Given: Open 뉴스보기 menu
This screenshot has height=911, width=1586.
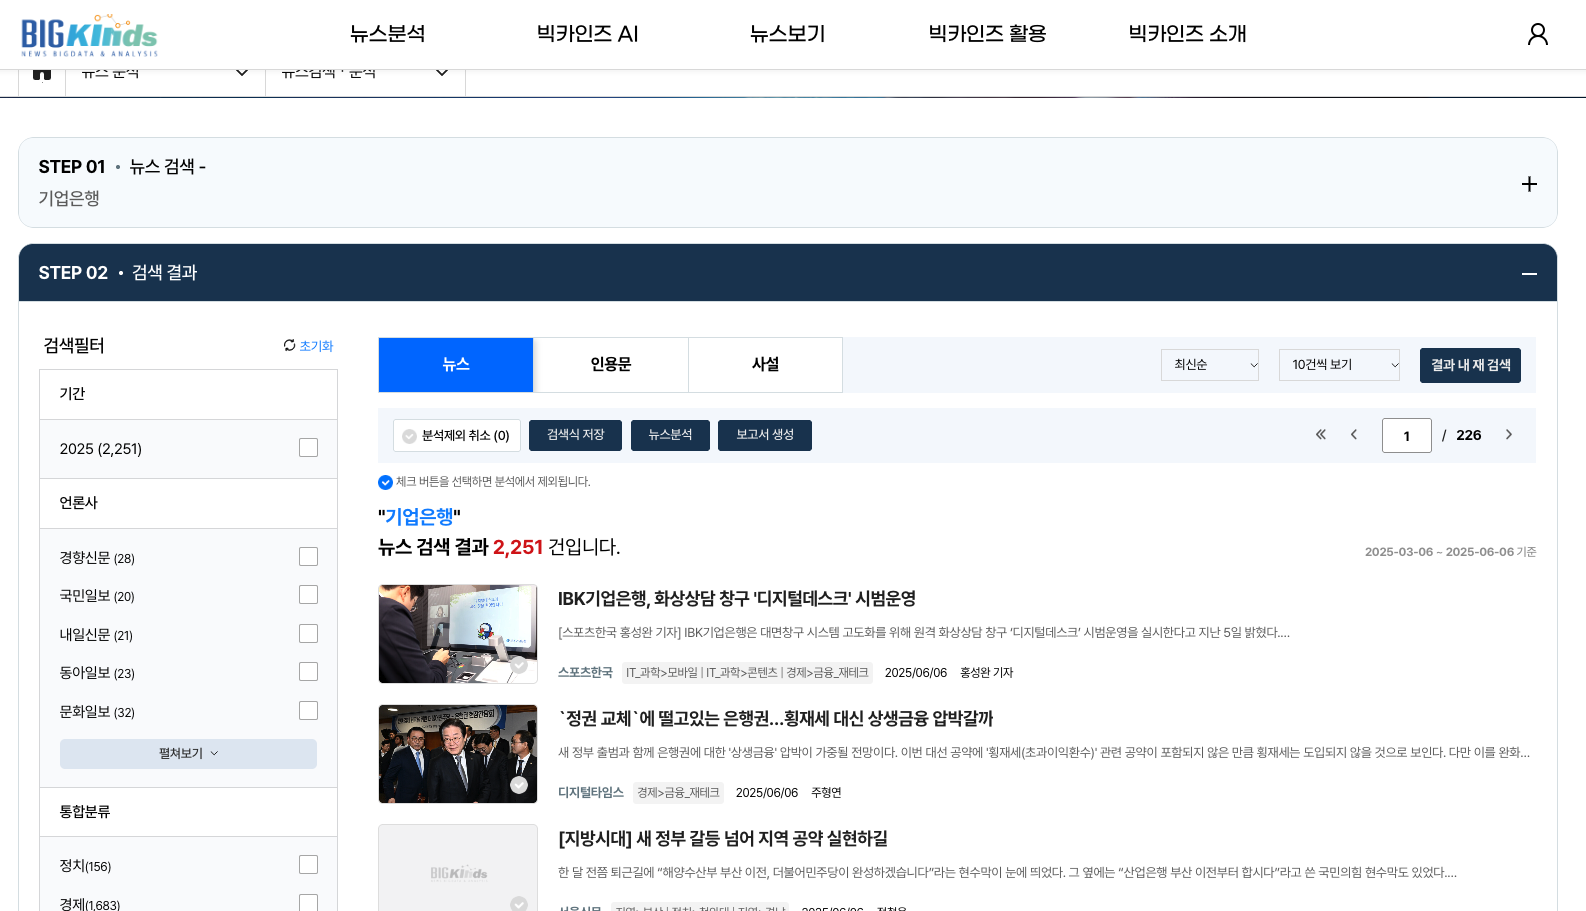Looking at the screenshot, I should pos(788,34).
